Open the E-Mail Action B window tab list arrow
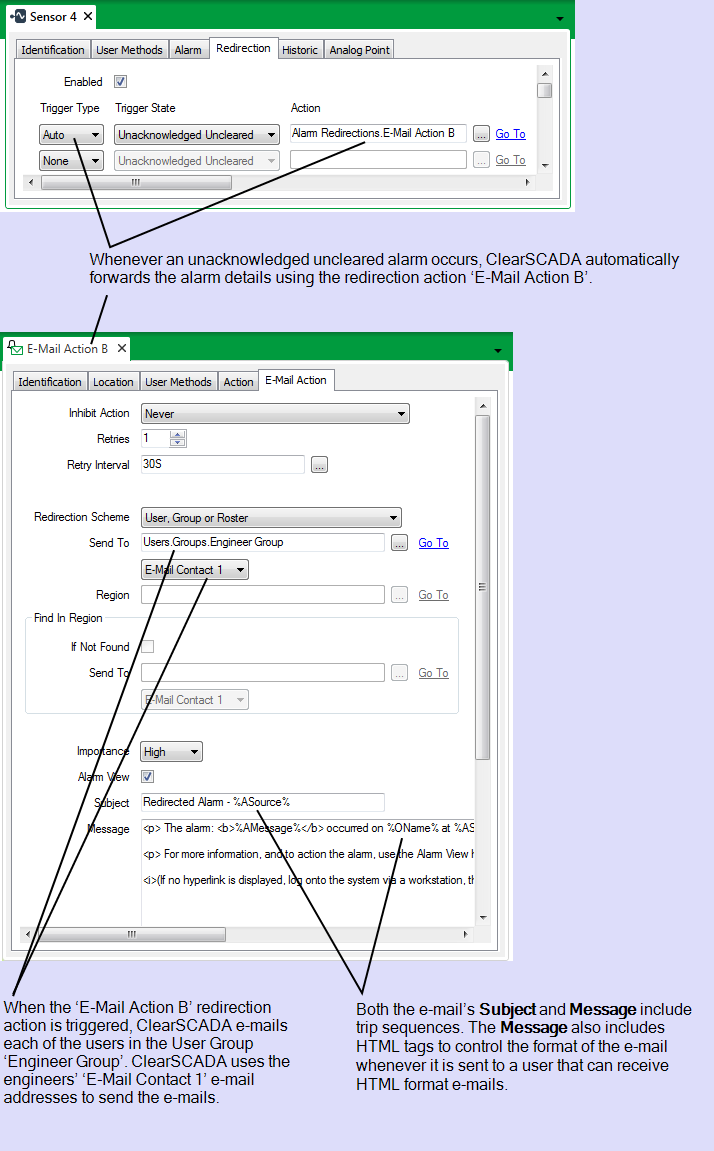This screenshot has width=714, height=1151. [x=498, y=351]
